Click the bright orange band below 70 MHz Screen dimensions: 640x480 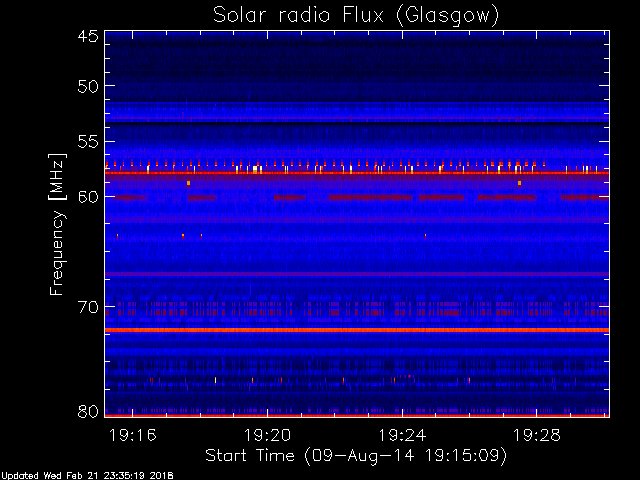(357, 330)
